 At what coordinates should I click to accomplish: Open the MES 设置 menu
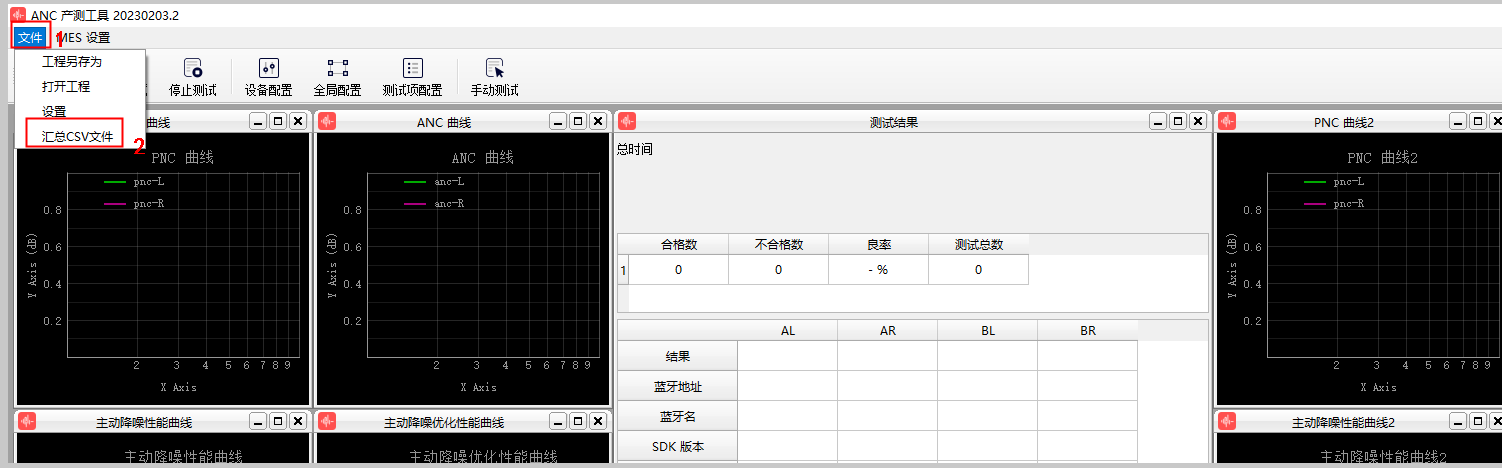[x=85, y=38]
